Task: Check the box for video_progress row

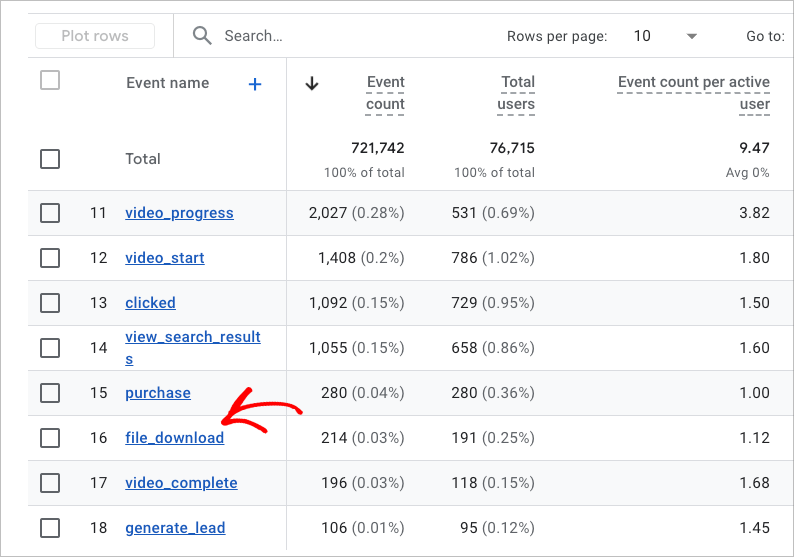Action: (50, 213)
